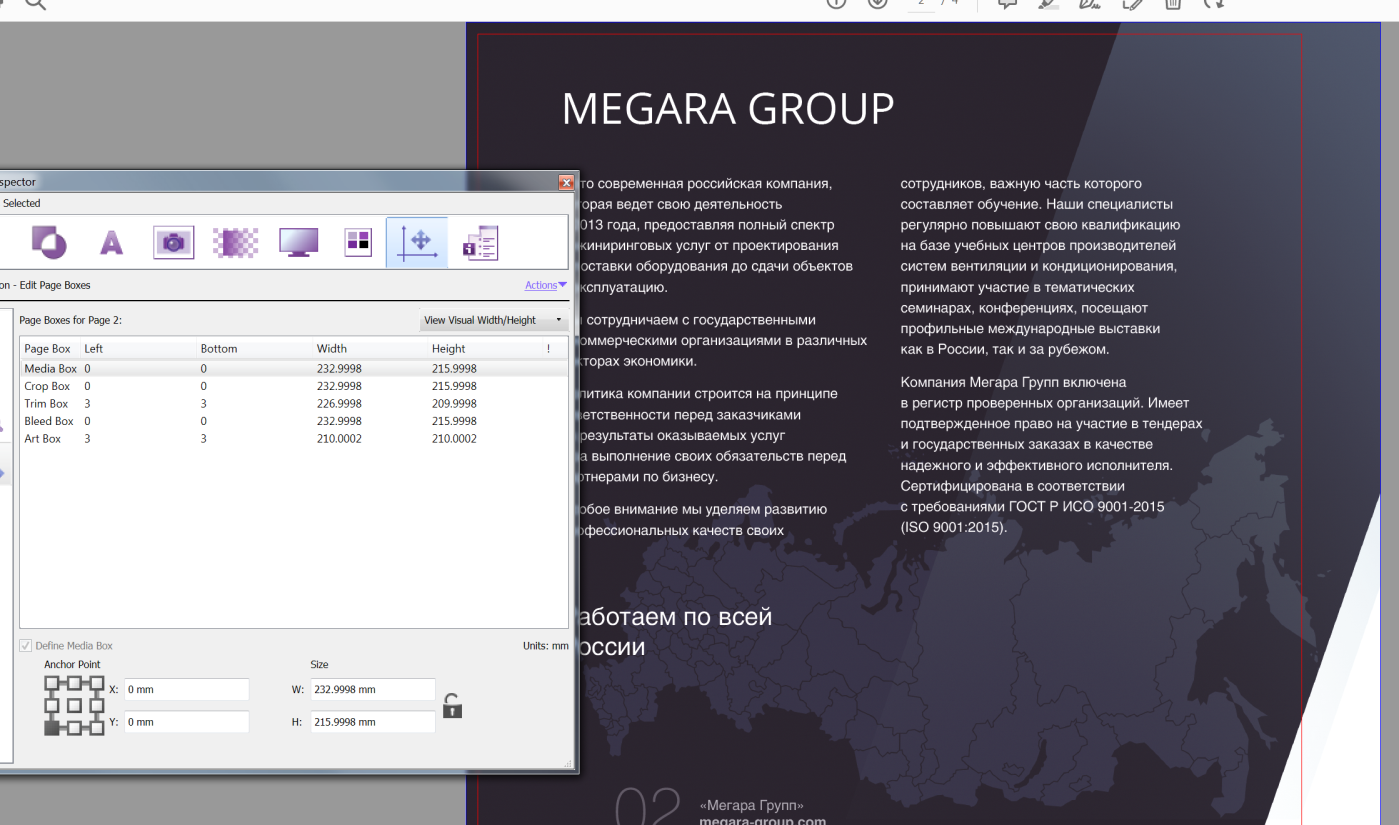Viewport: 1399px width, 825px height.
Task: Set anchor point to top-right square
Action: click(x=97, y=682)
